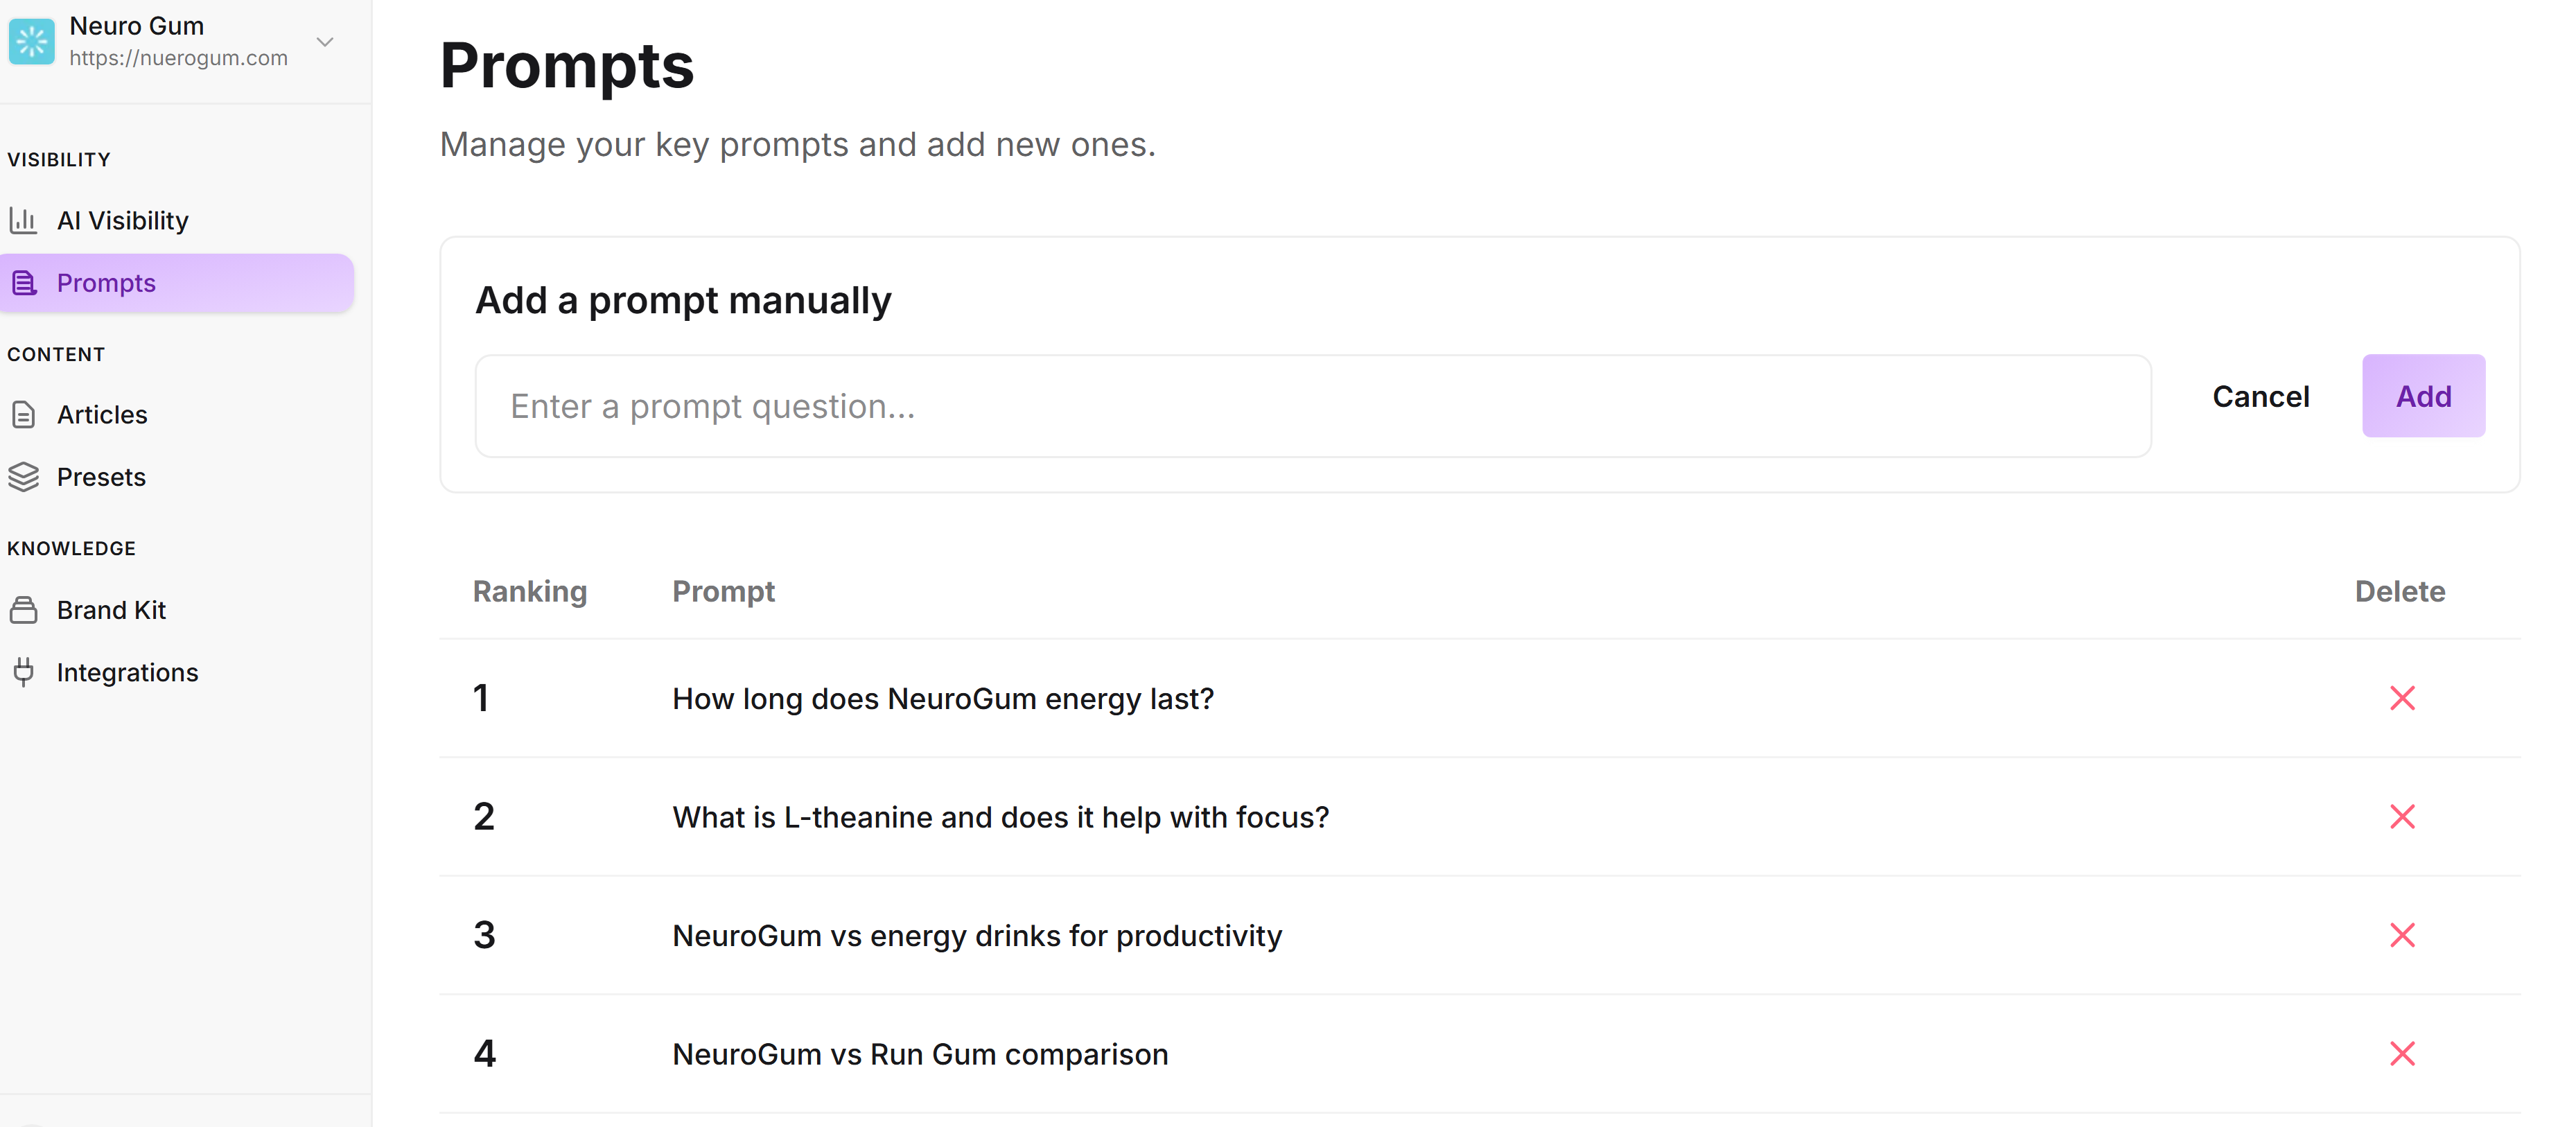2576x1127 pixels.
Task: Delete the "How long does NeuroGum energy last?" prompt
Action: (x=2403, y=698)
